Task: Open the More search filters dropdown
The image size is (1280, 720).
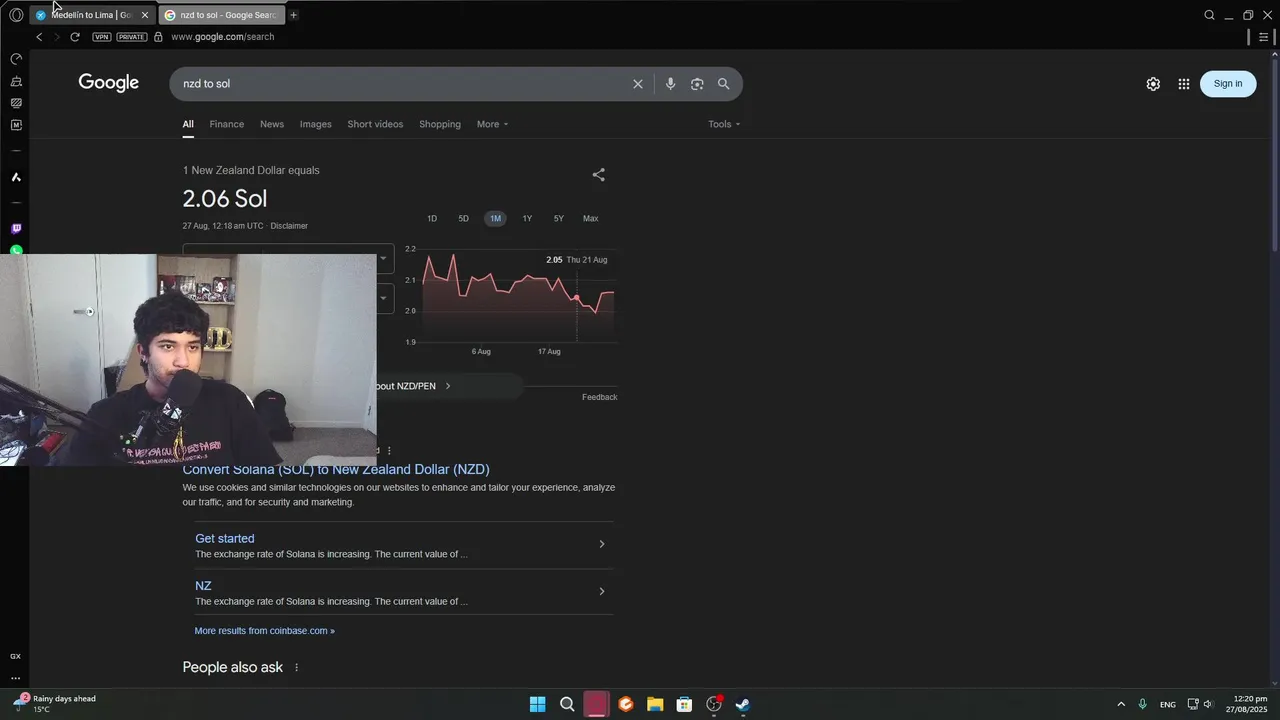Action: [492, 124]
